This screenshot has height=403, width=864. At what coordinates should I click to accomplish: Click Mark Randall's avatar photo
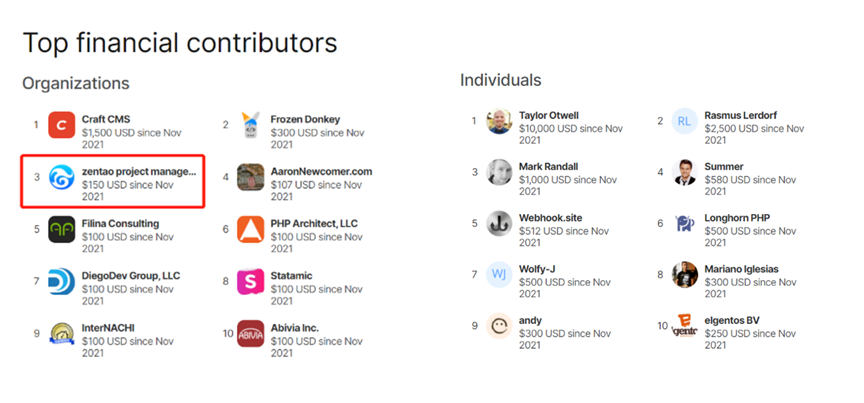499,172
